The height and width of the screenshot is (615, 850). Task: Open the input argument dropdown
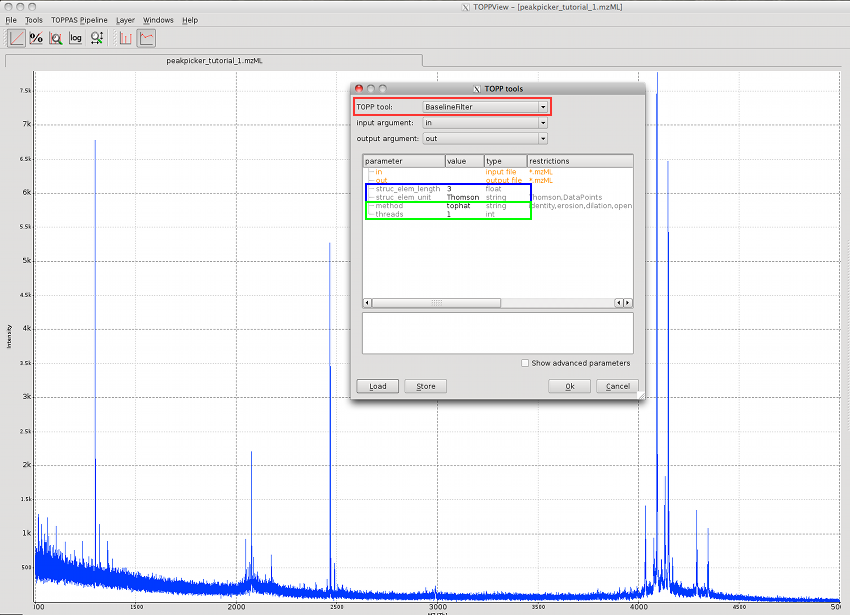tap(485, 122)
